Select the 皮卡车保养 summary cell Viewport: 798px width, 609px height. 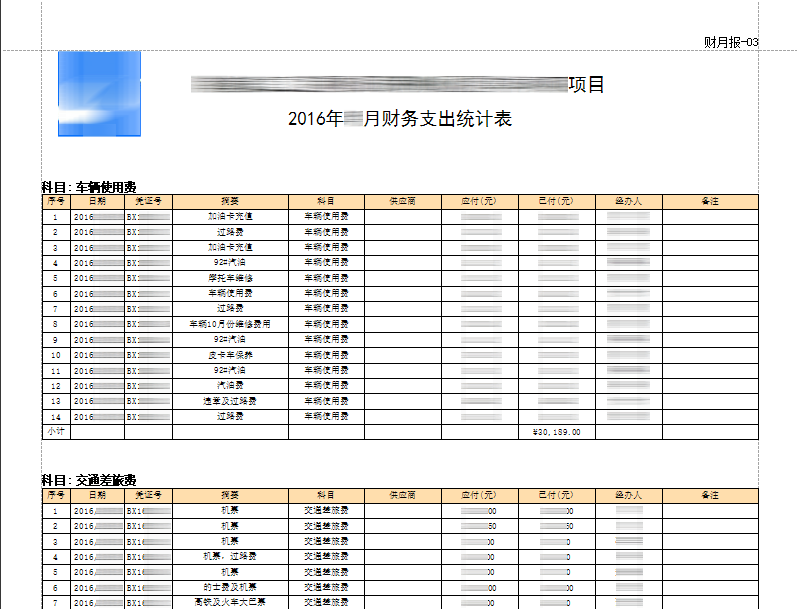coord(230,355)
